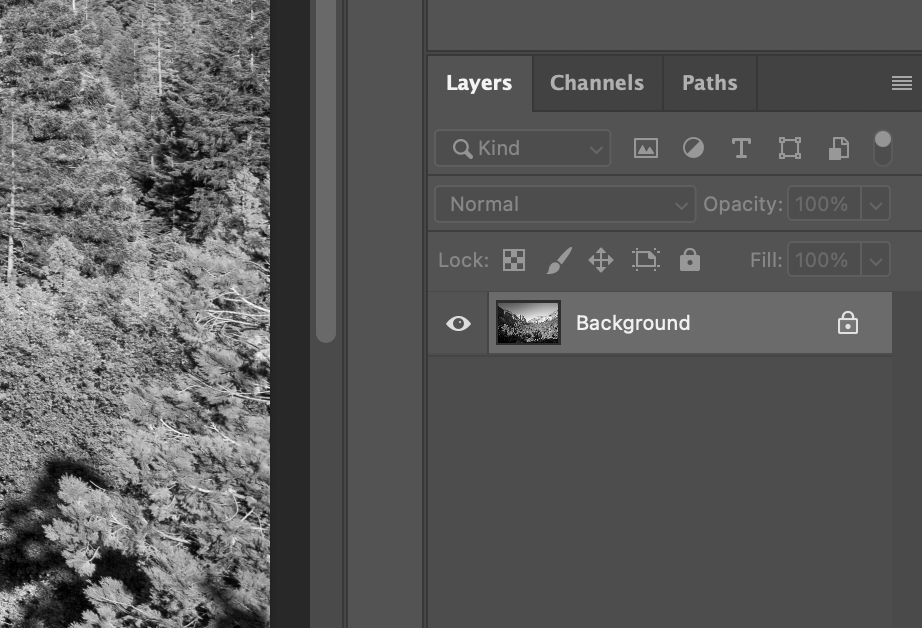Hide the Background layer eye icon
922x628 pixels.
point(458,323)
